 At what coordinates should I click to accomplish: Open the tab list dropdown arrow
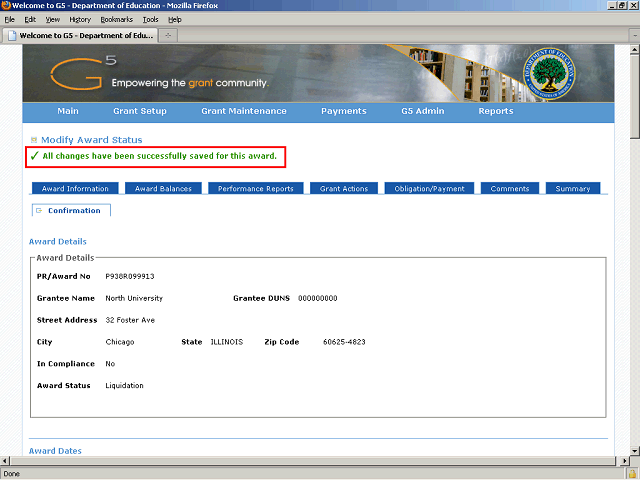pos(635,36)
